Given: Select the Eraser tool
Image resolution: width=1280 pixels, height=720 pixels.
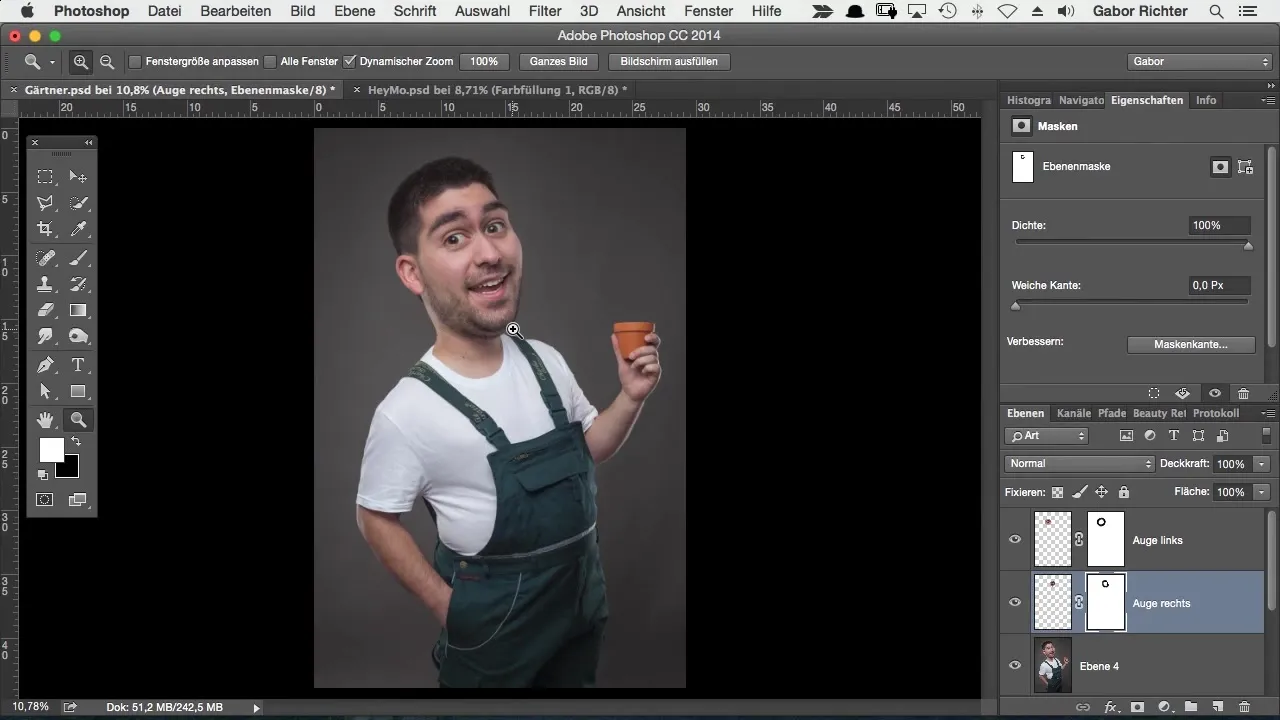Looking at the screenshot, I should [x=45, y=310].
